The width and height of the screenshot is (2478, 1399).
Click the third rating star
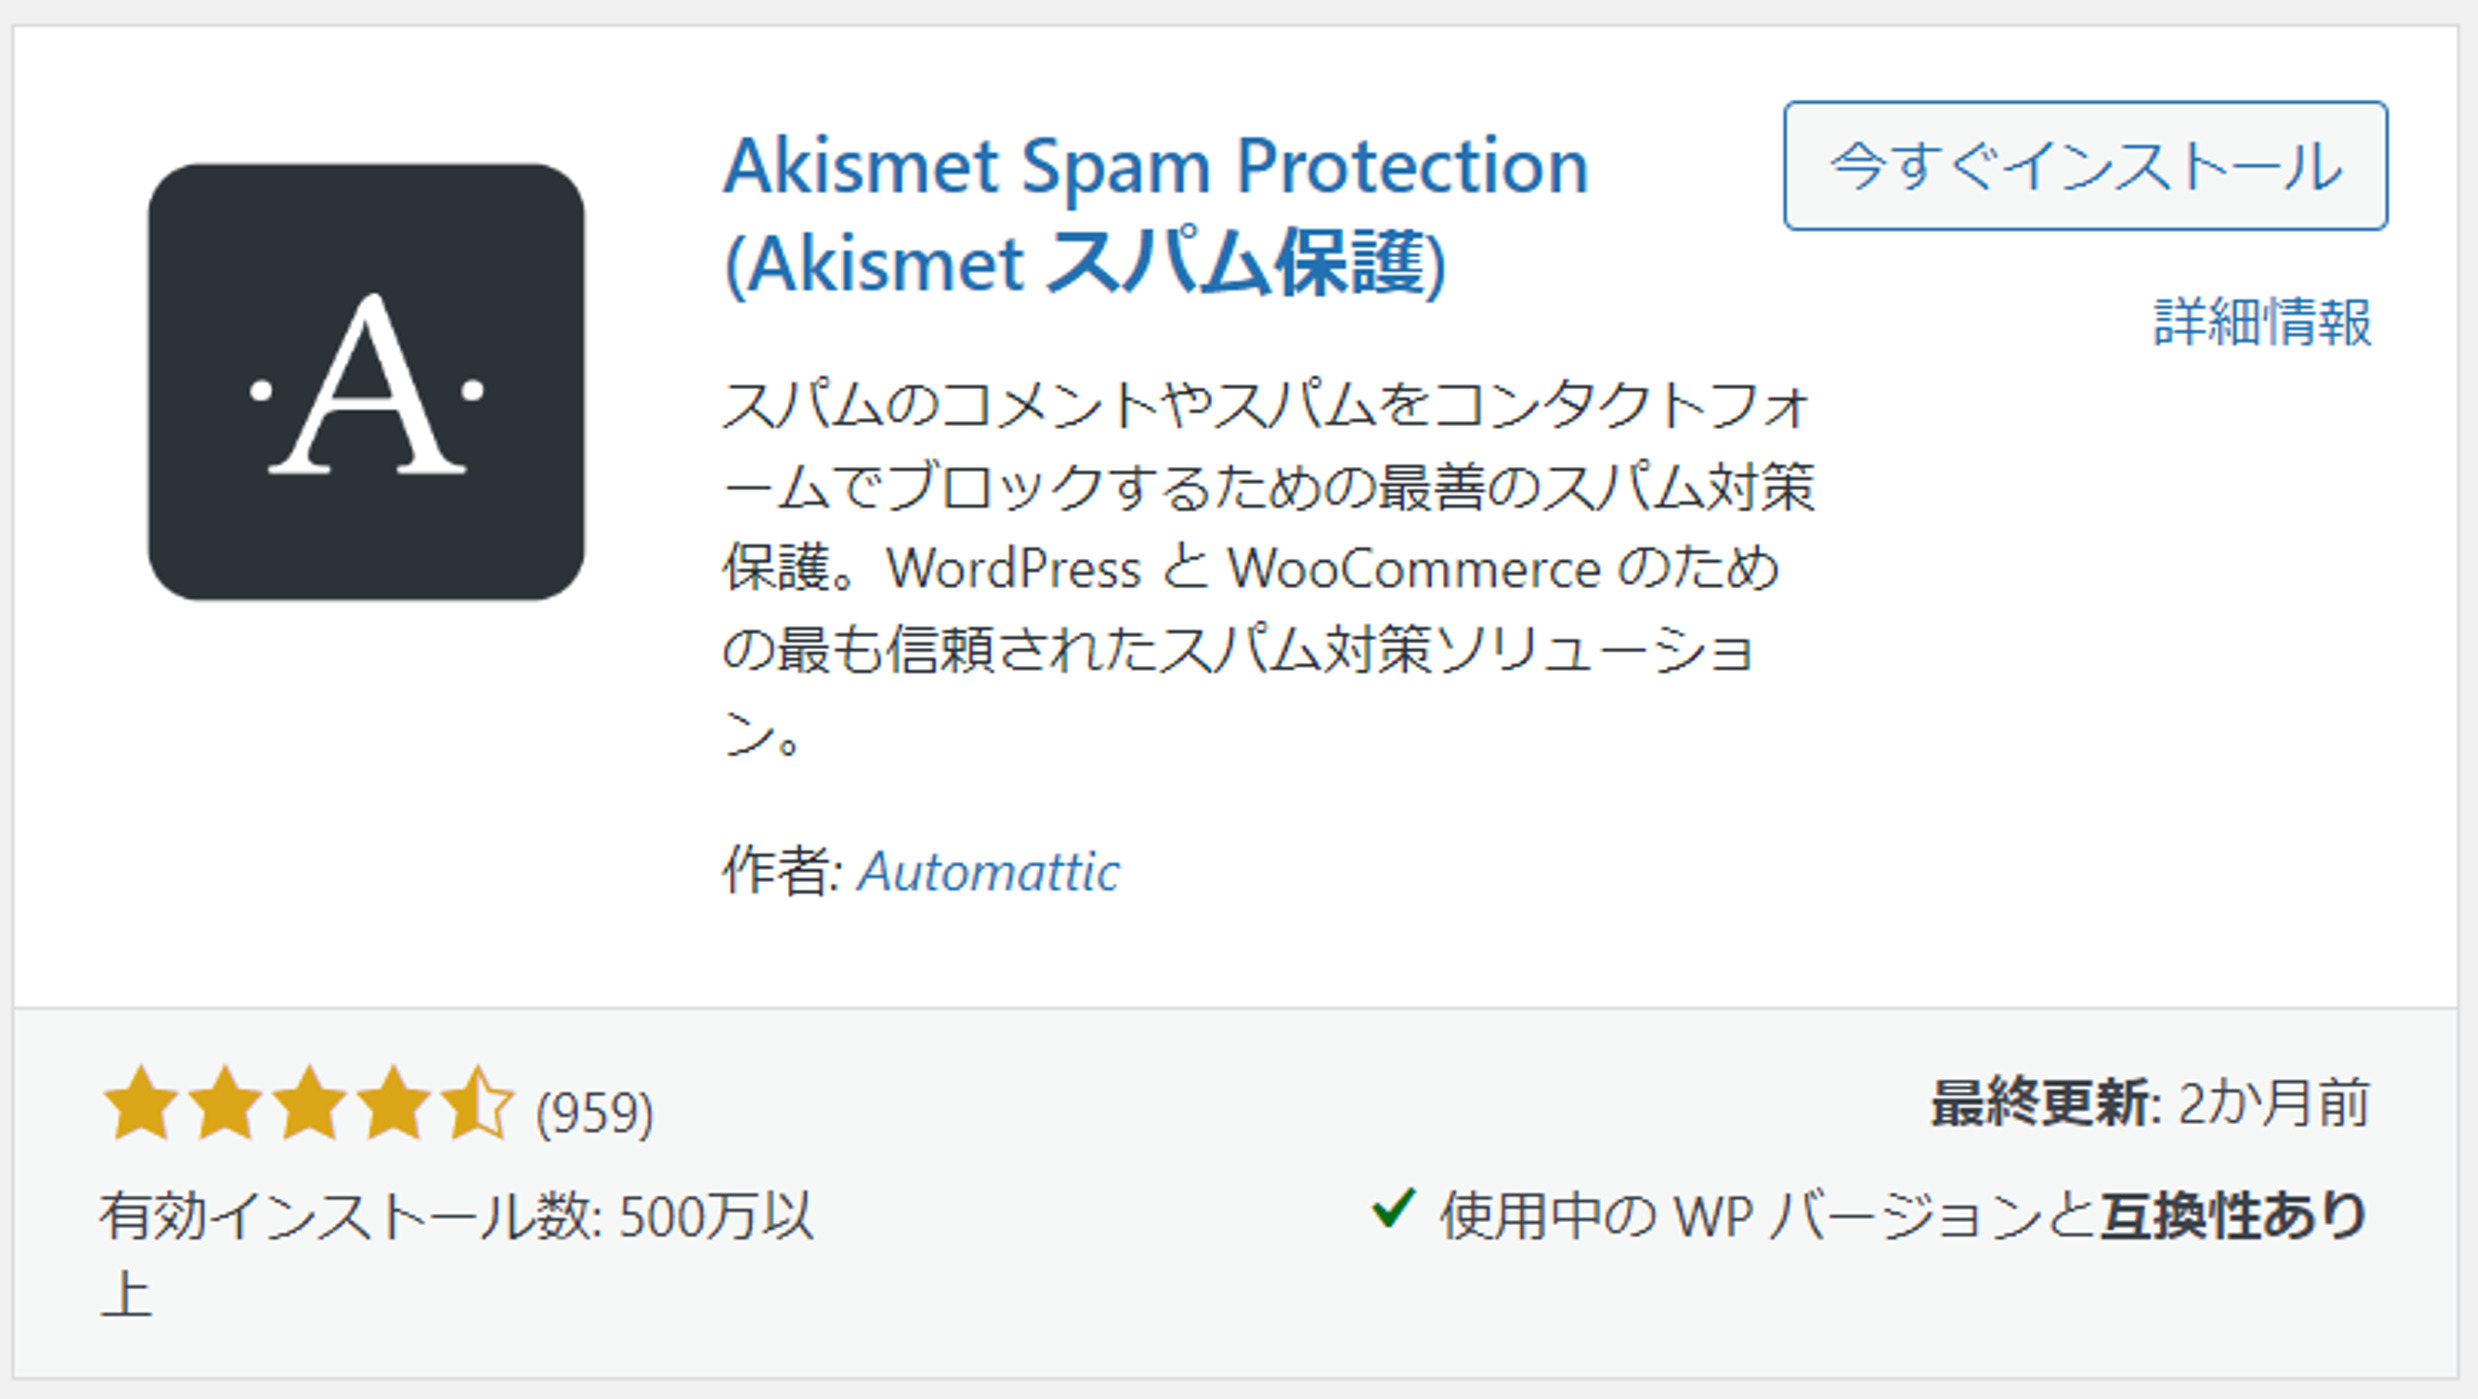tap(310, 1103)
